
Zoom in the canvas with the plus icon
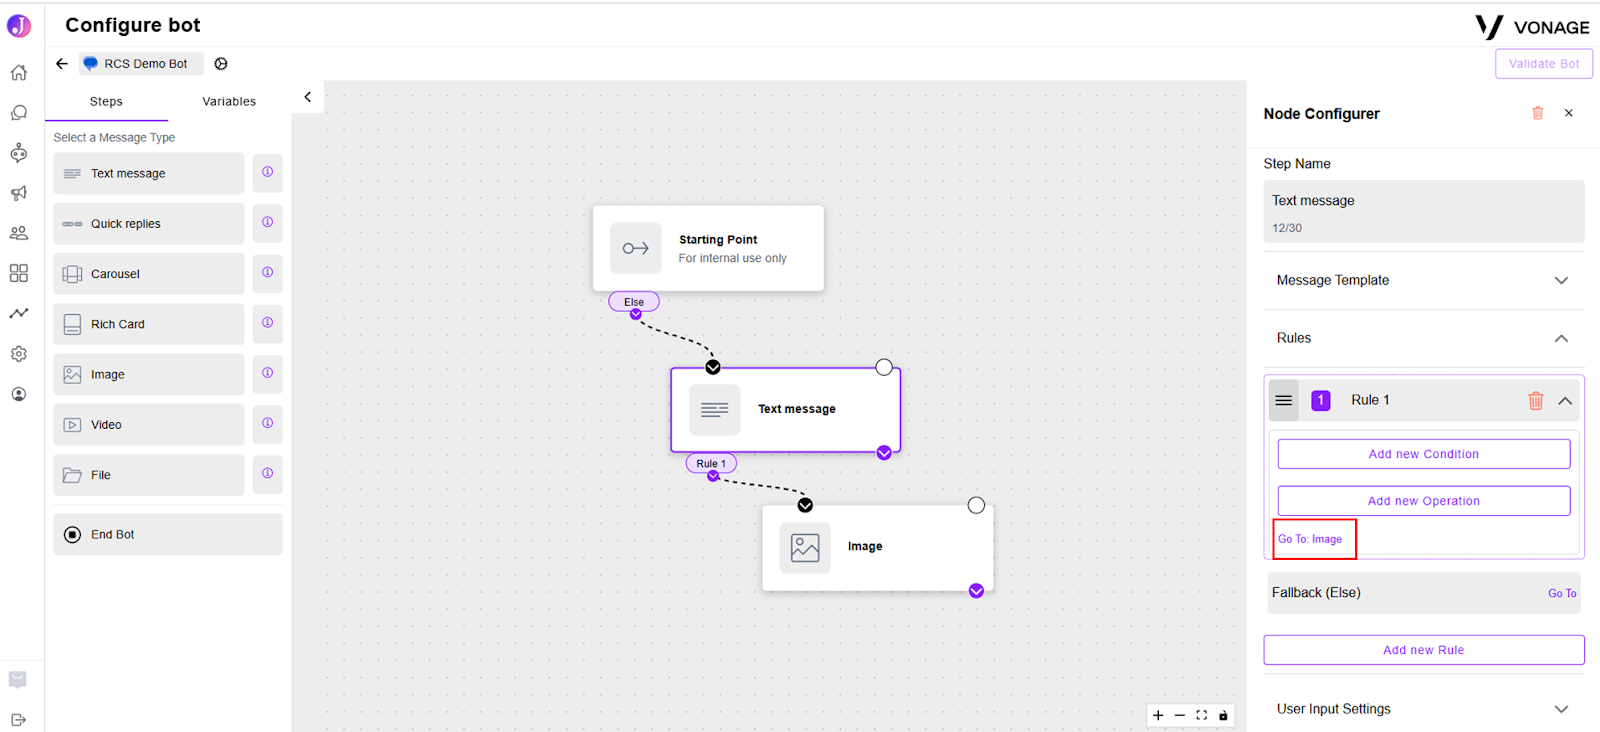[1158, 715]
